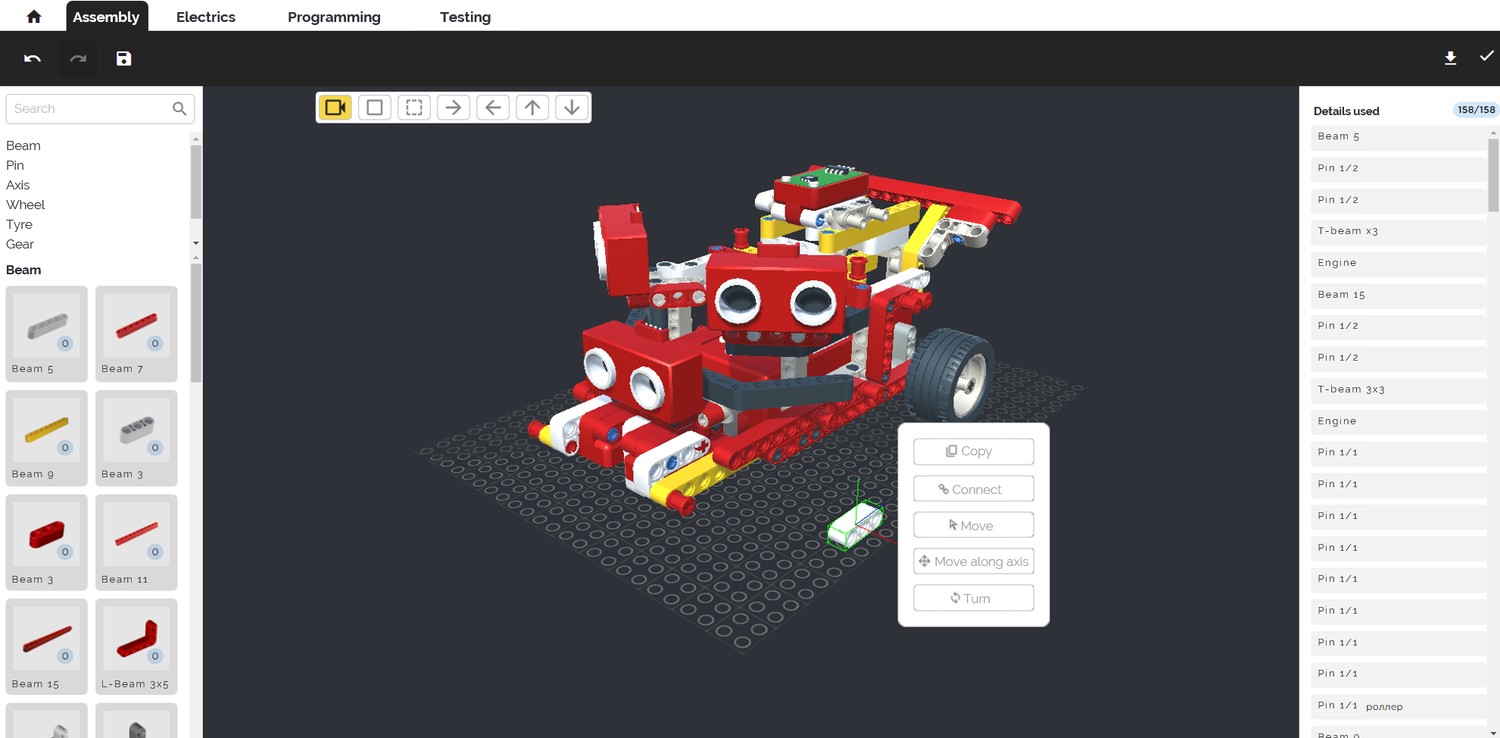Screen dimensions: 1500x738
Task: Click the left arrow view button
Action: (x=493, y=107)
